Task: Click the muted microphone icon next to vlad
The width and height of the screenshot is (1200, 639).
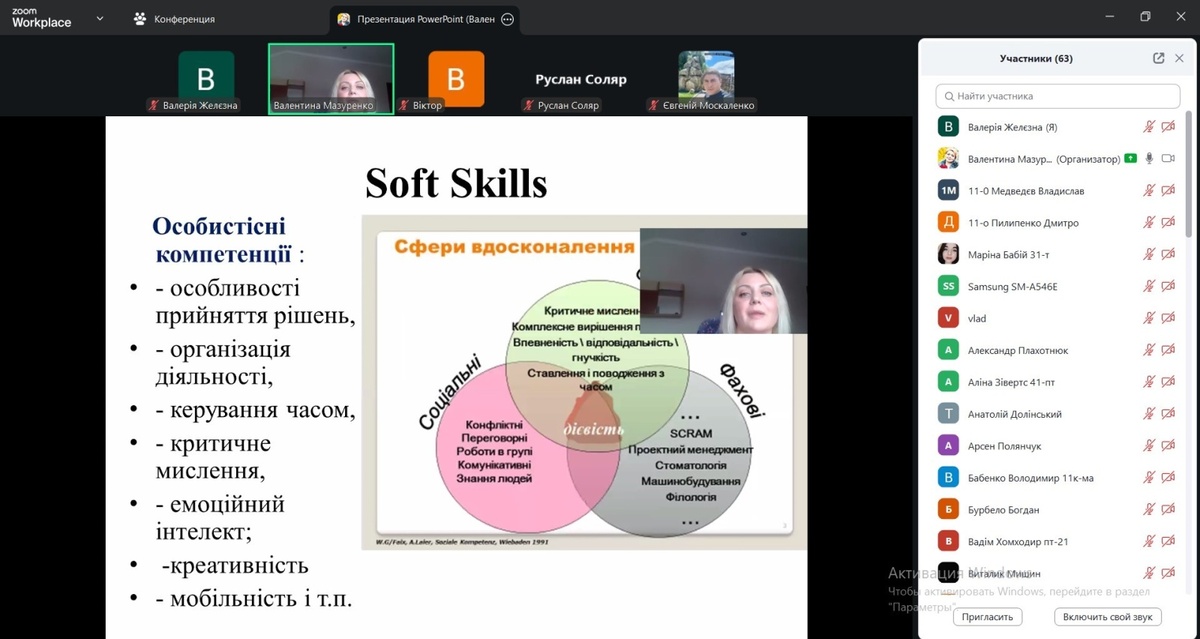Action: (1149, 318)
